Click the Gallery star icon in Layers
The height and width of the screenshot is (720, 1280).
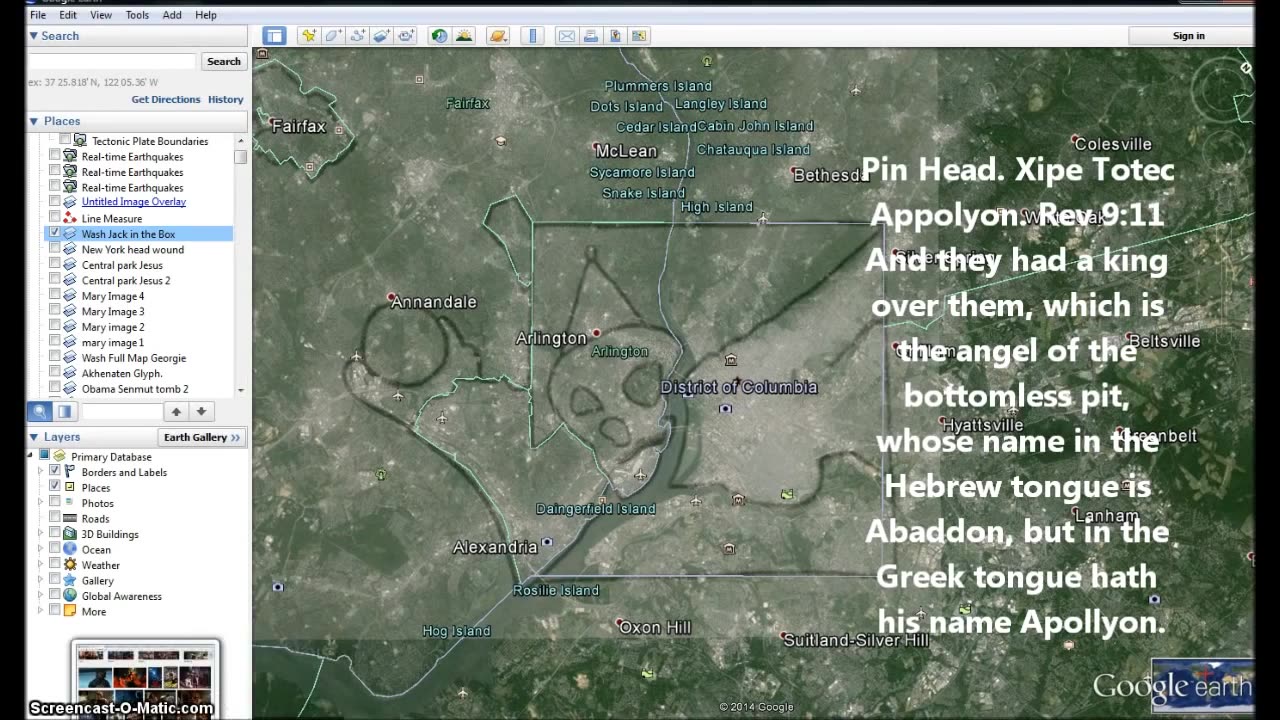coord(70,580)
